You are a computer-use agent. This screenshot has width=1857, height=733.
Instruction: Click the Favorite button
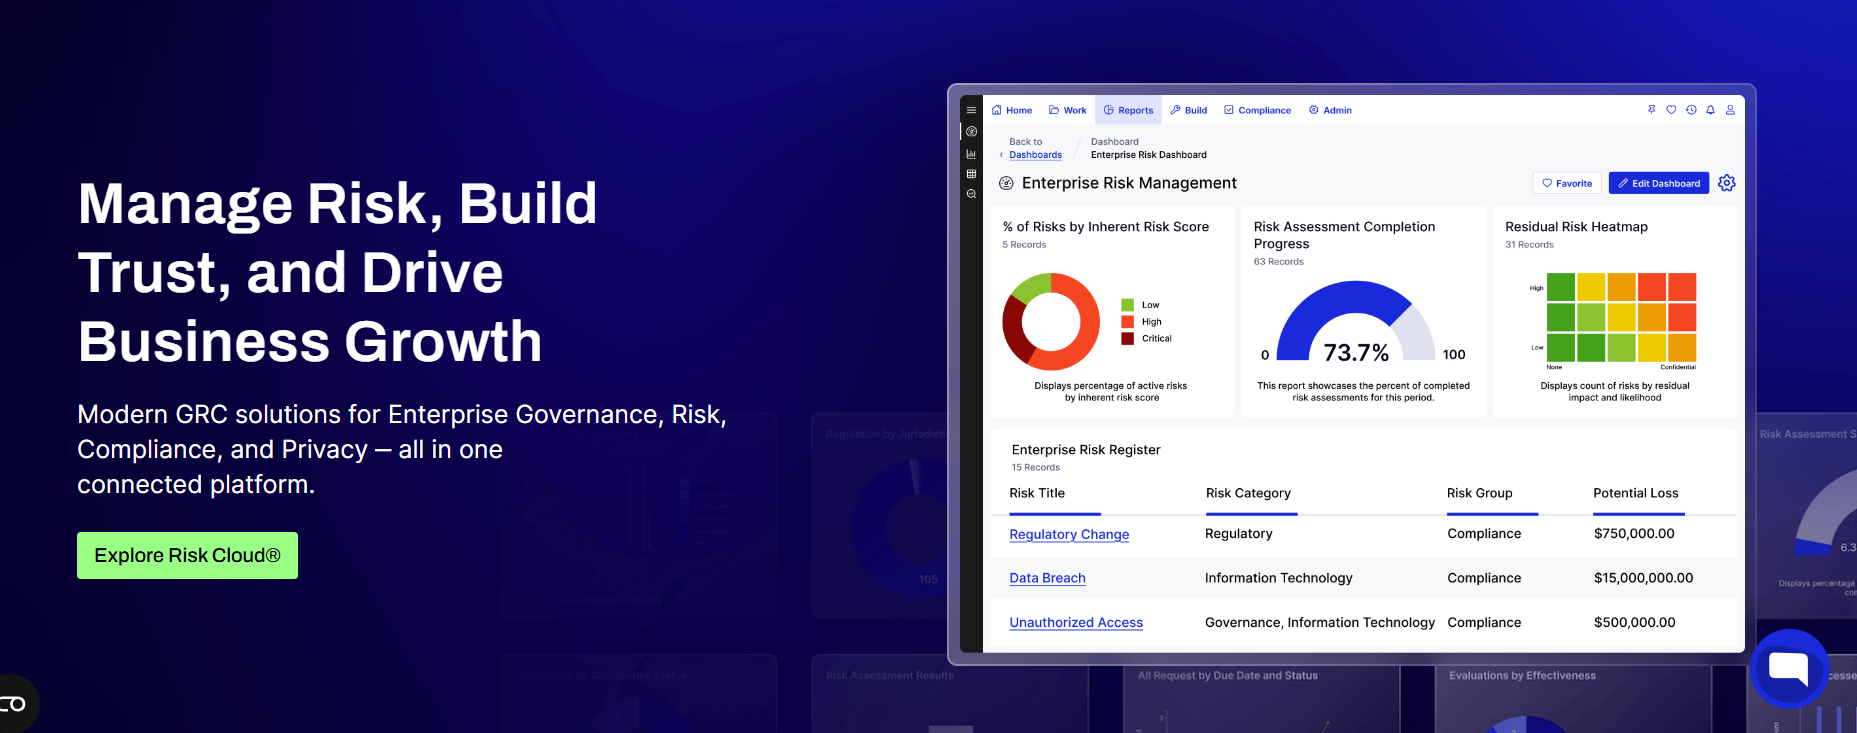click(x=1567, y=183)
